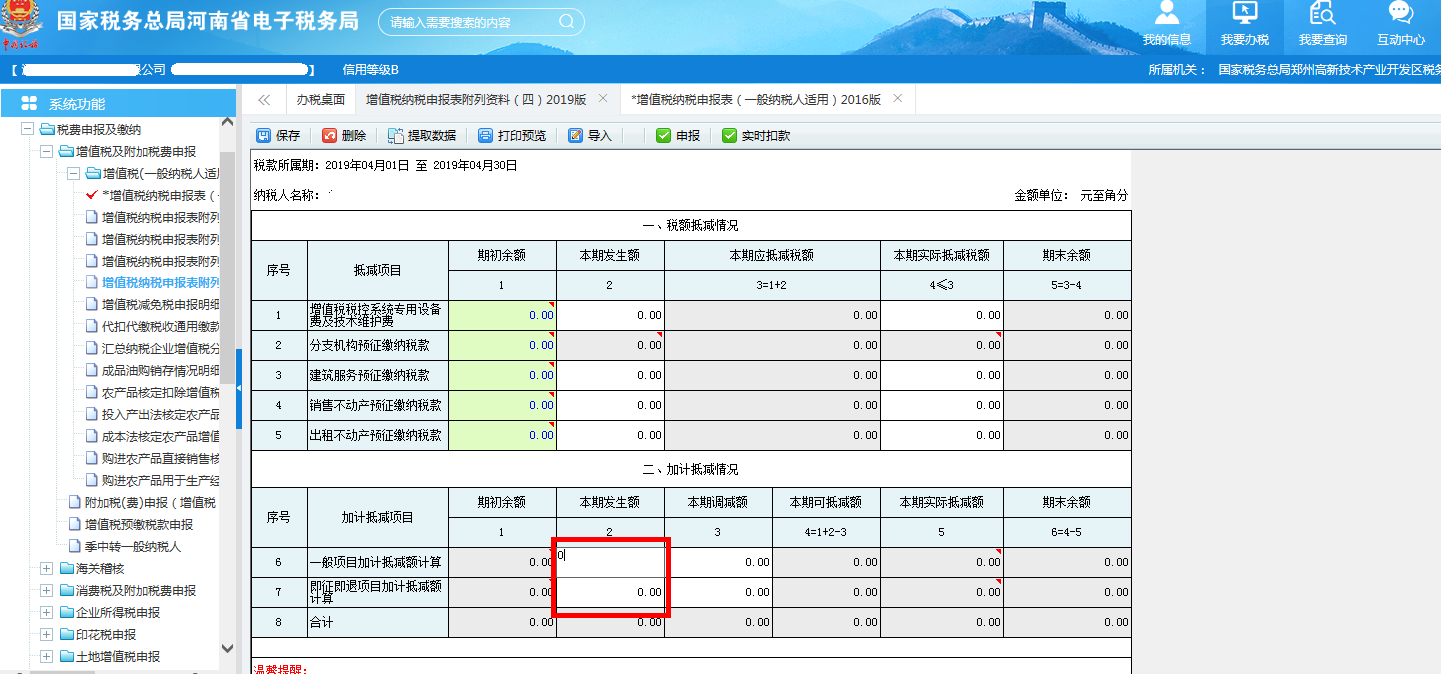Click 申报 submit declaration button
This screenshot has height=674, width=1441.
[x=678, y=136]
